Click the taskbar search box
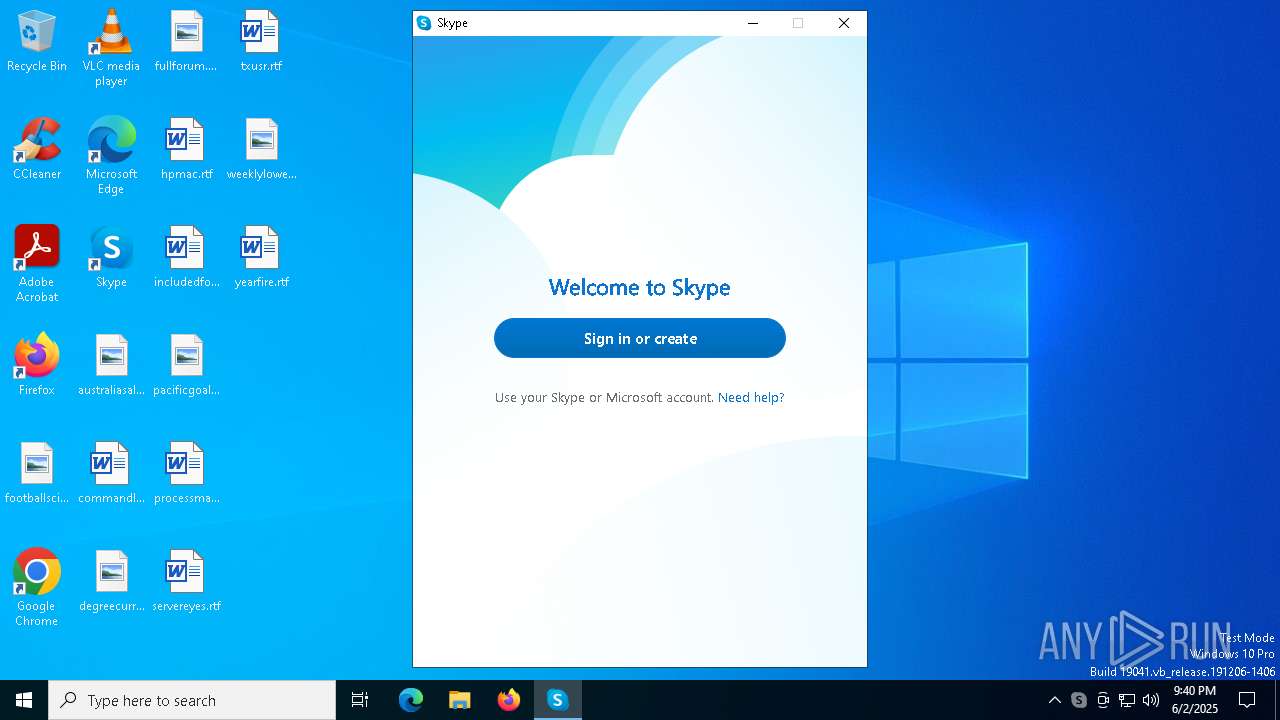Image resolution: width=1280 pixels, height=720 pixels. (192, 700)
